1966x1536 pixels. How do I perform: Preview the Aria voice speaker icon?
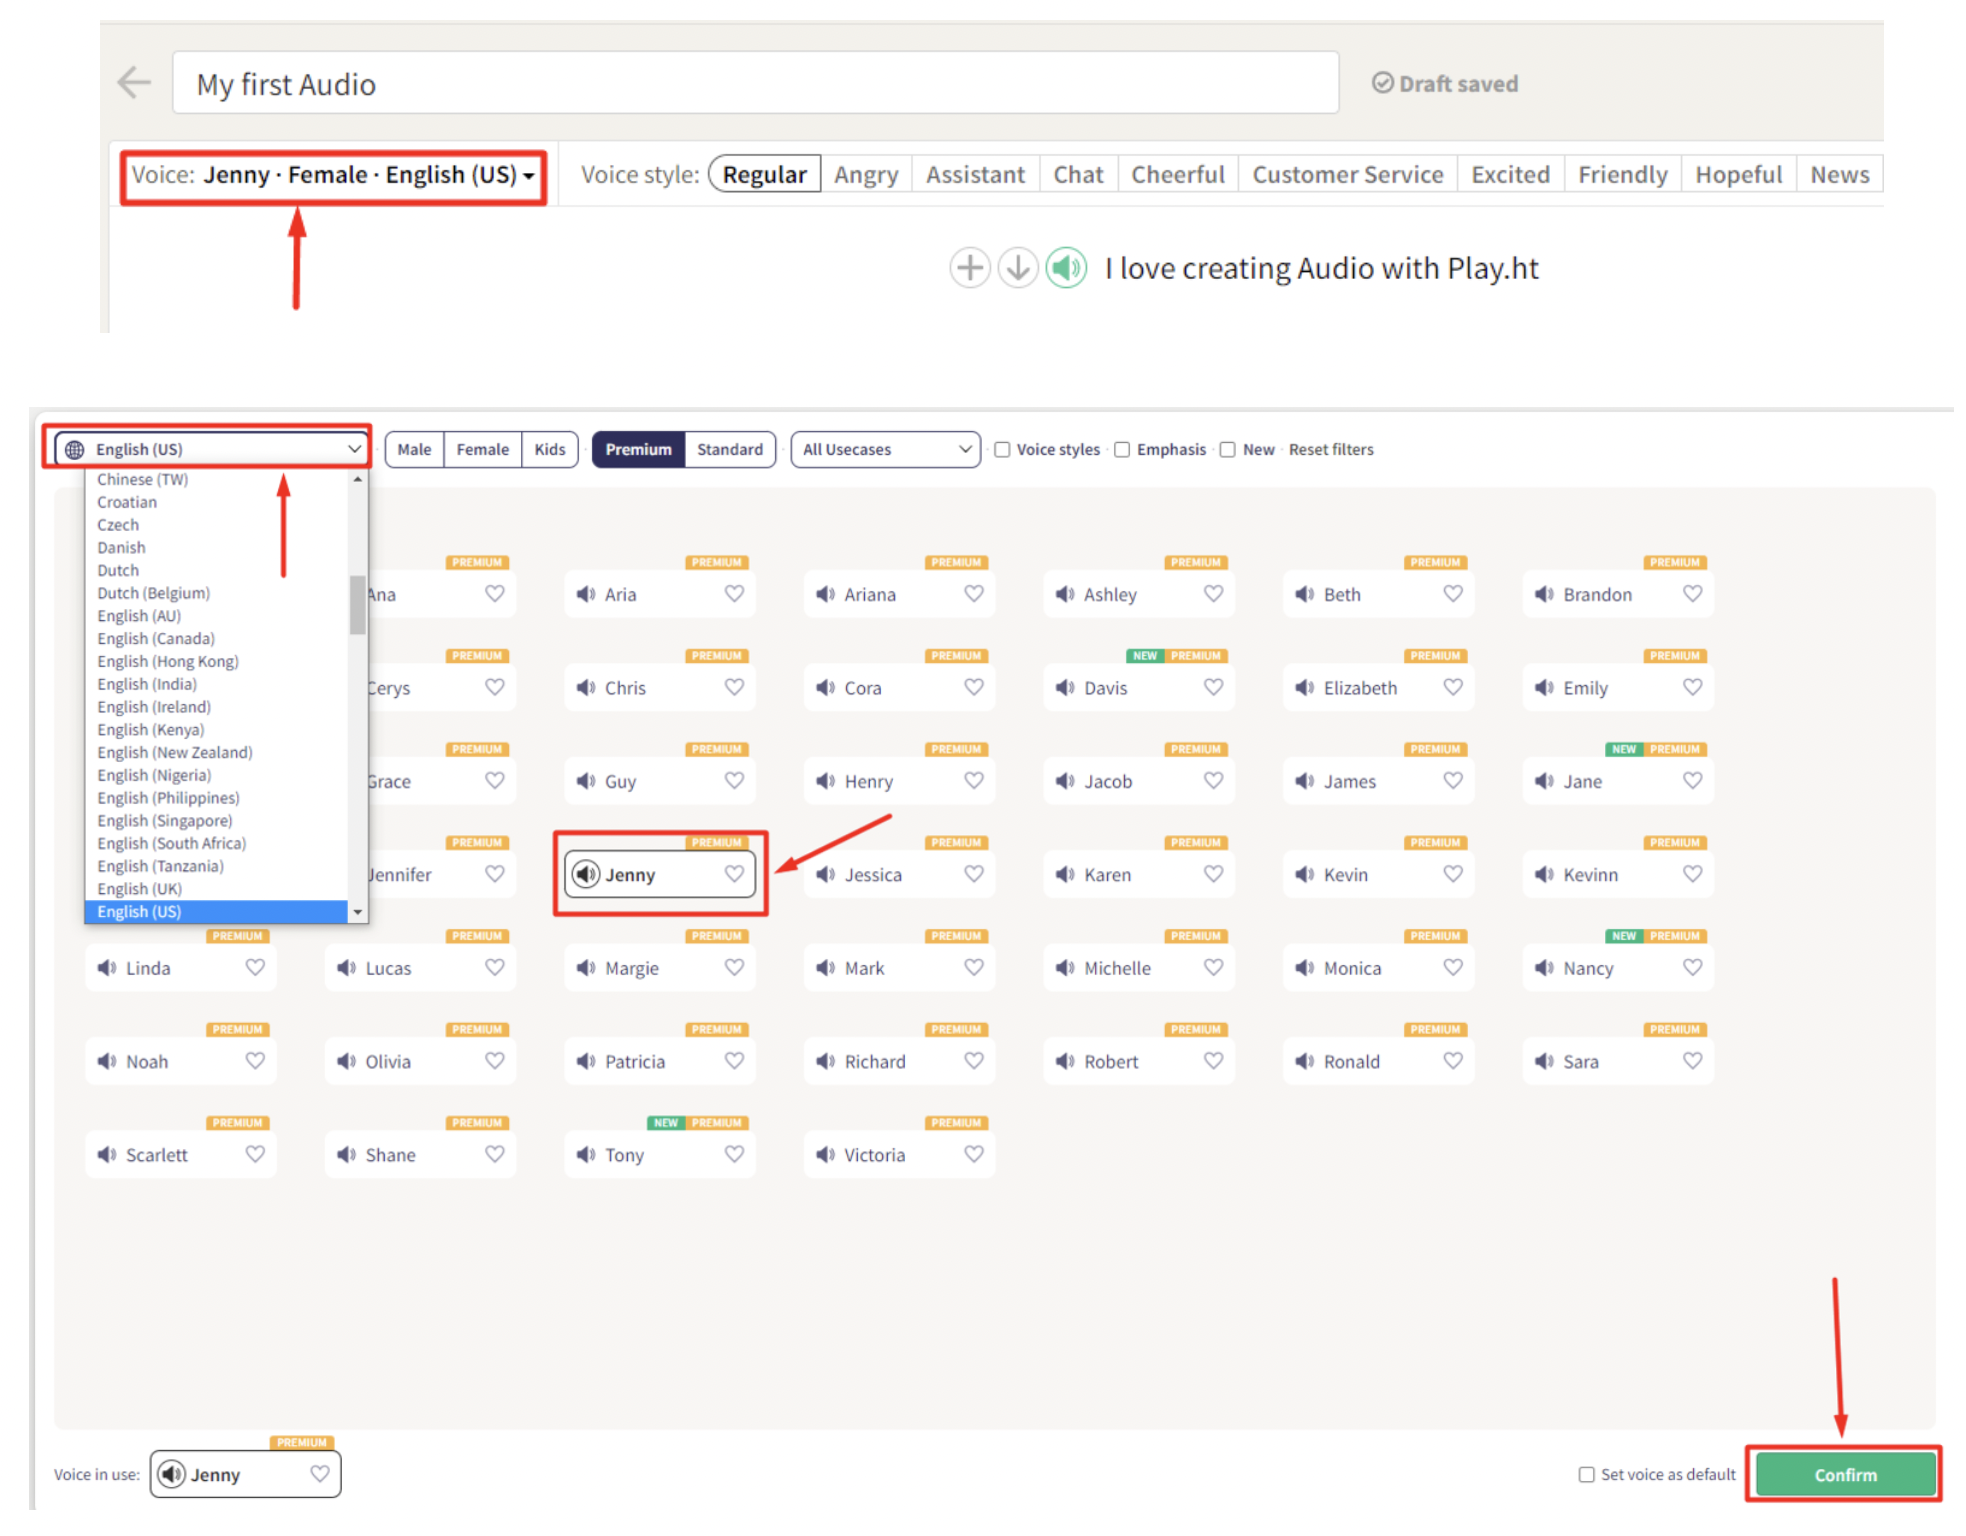(586, 595)
